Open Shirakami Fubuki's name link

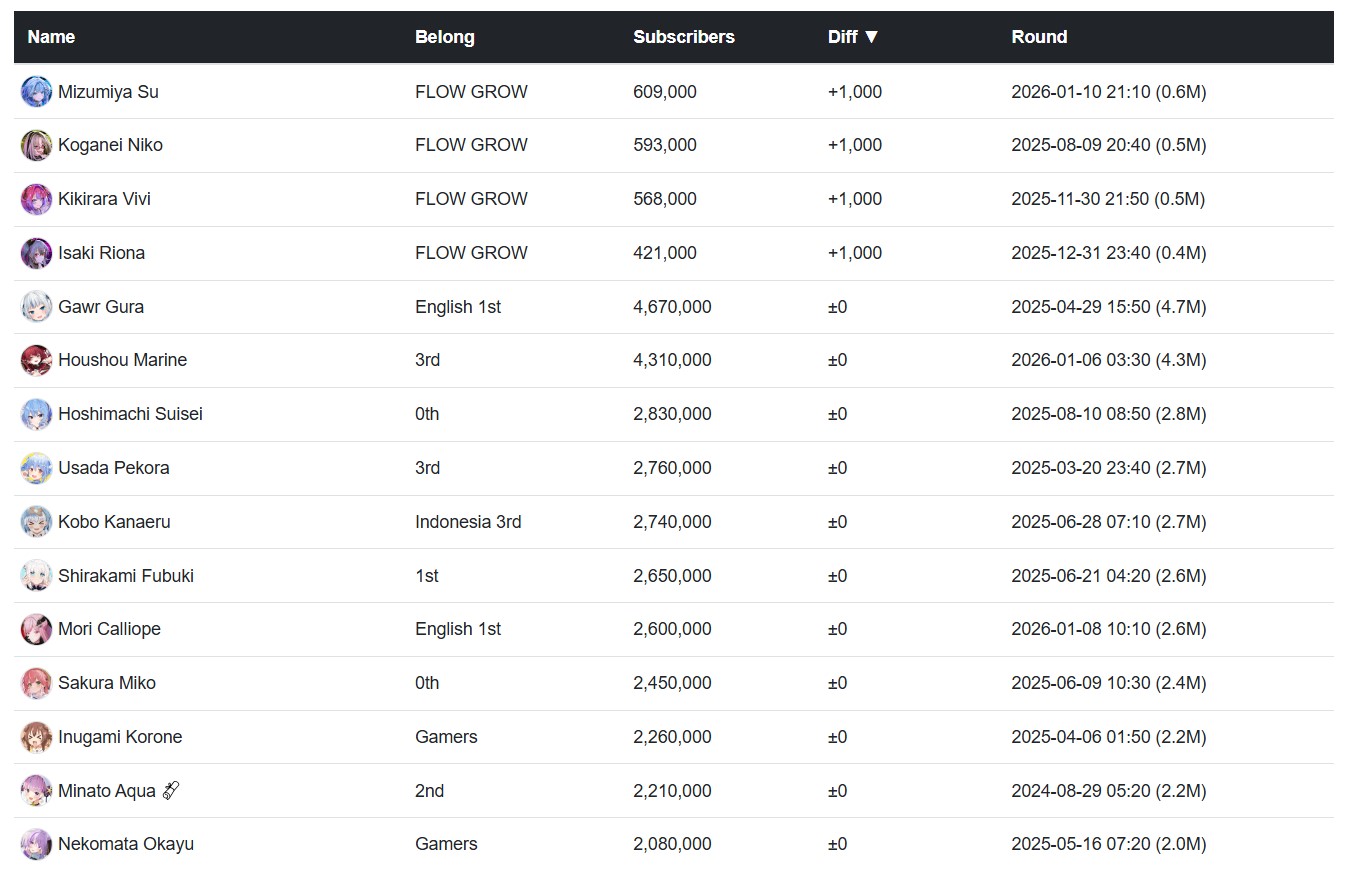point(126,576)
